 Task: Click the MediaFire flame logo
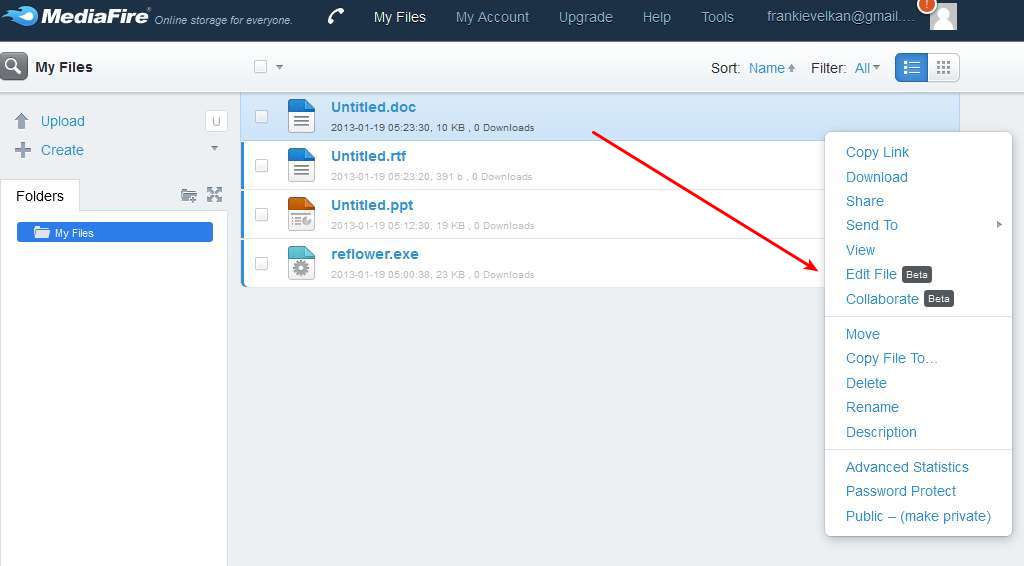pyautogui.click(x=21, y=16)
